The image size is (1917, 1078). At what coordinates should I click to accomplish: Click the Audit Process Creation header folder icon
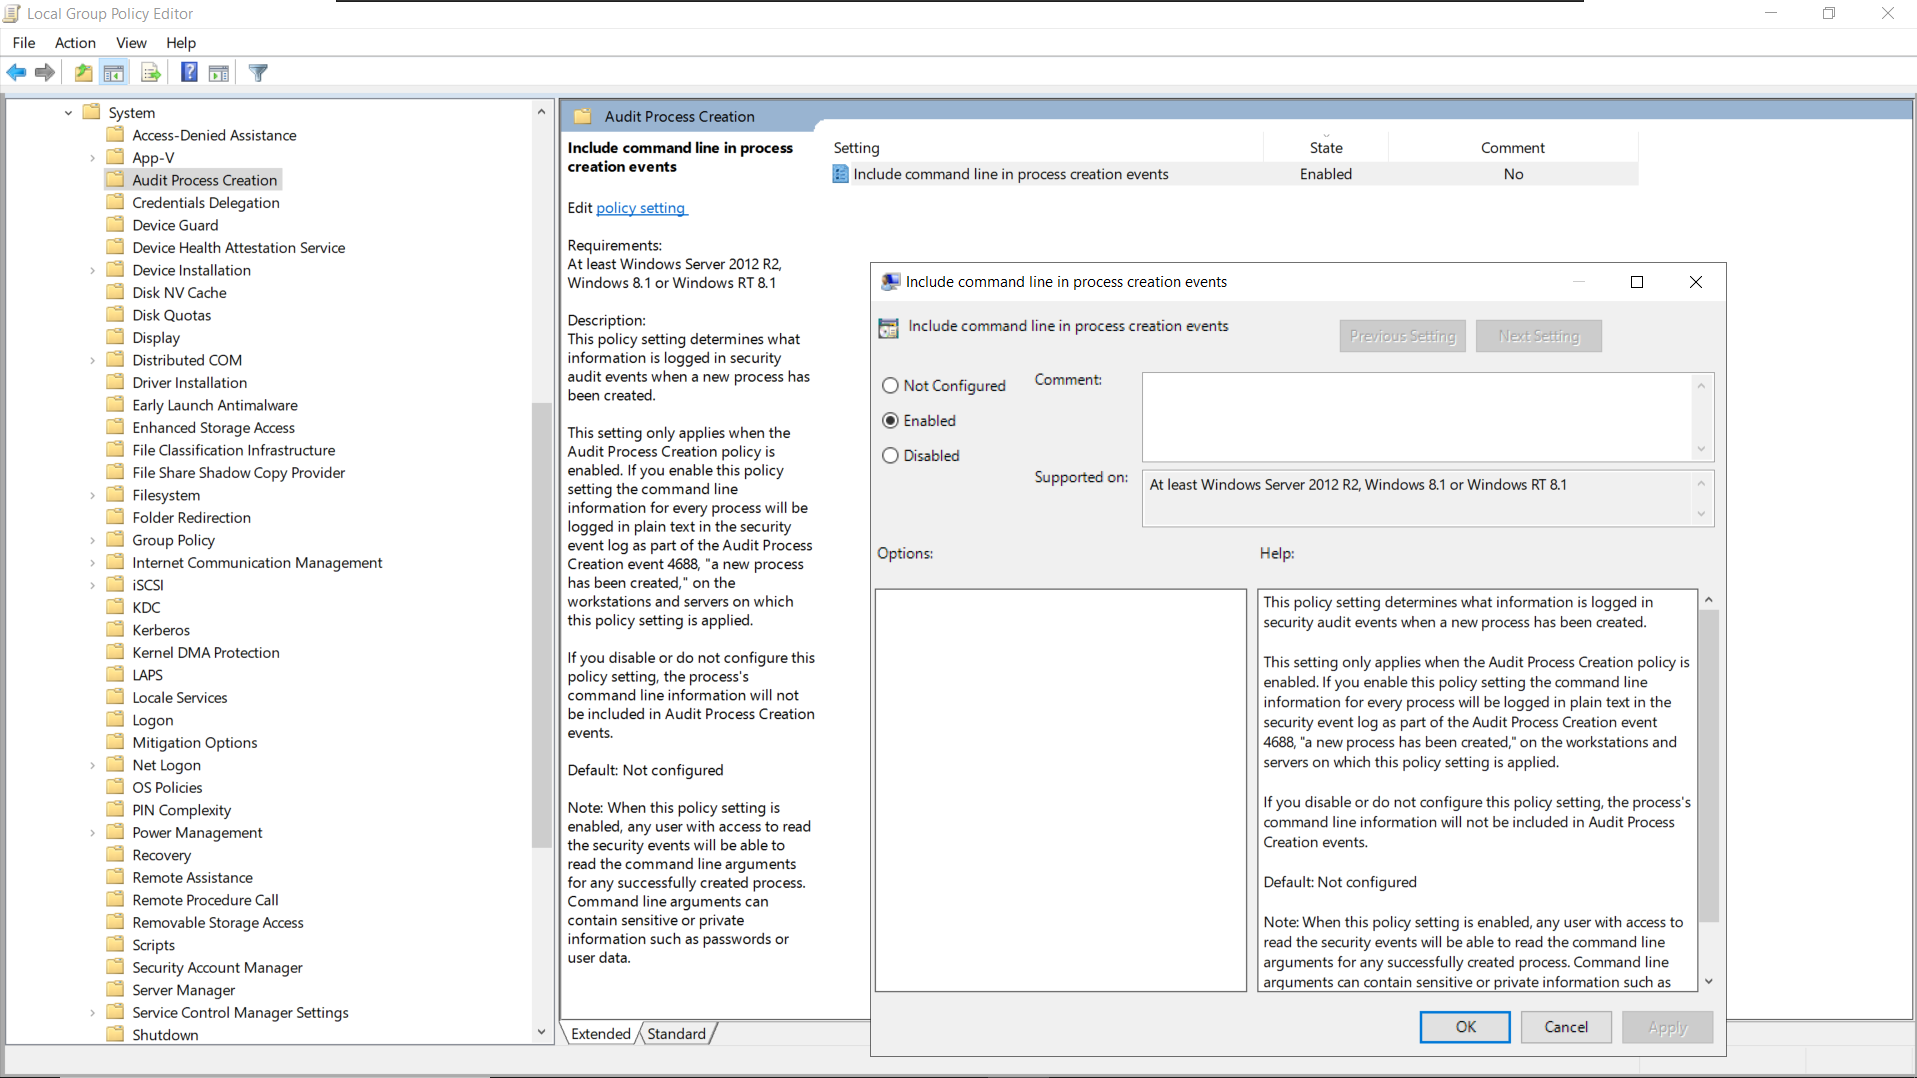coord(583,116)
